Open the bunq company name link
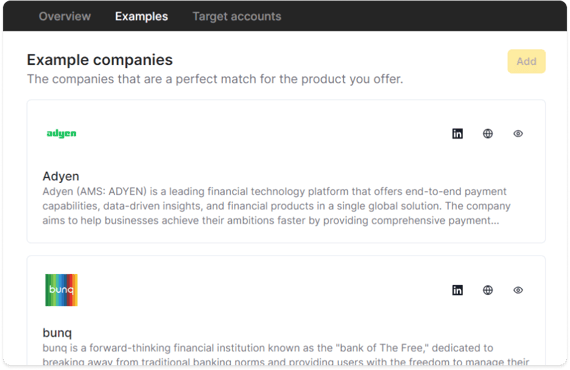570x370 pixels. 57,333
